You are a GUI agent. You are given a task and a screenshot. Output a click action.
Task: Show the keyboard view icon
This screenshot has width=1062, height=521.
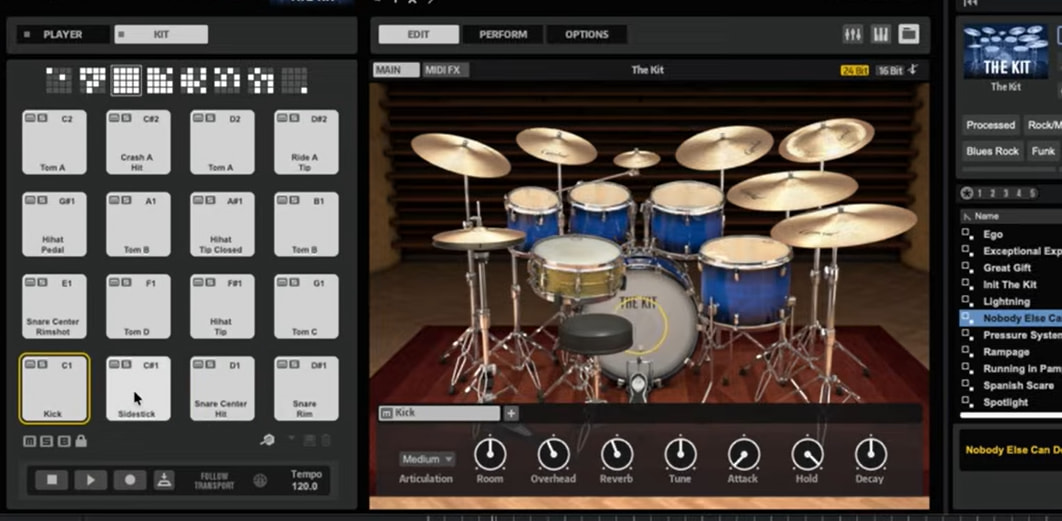pyautogui.click(x=881, y=34)
